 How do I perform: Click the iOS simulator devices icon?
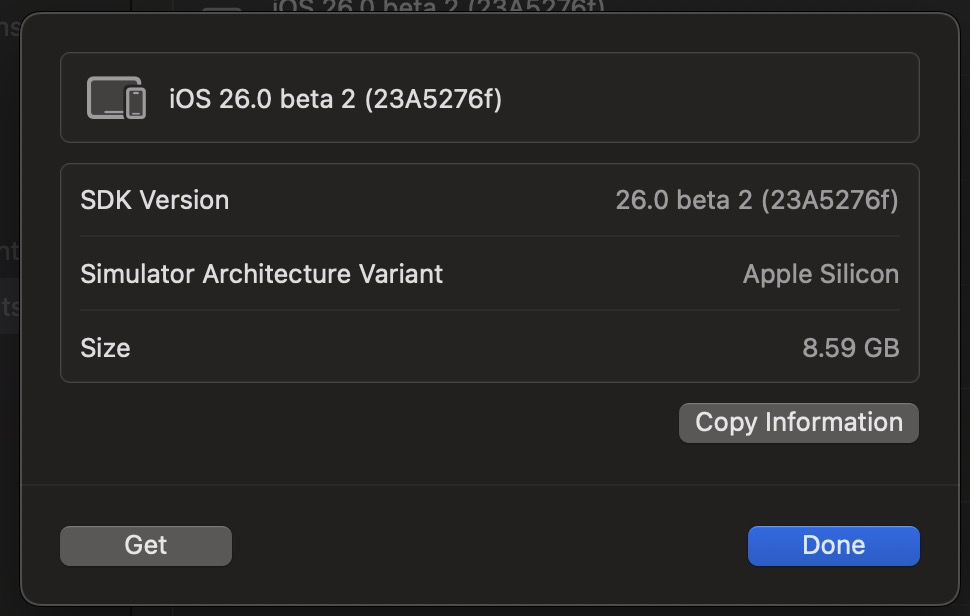pos(116,98)
